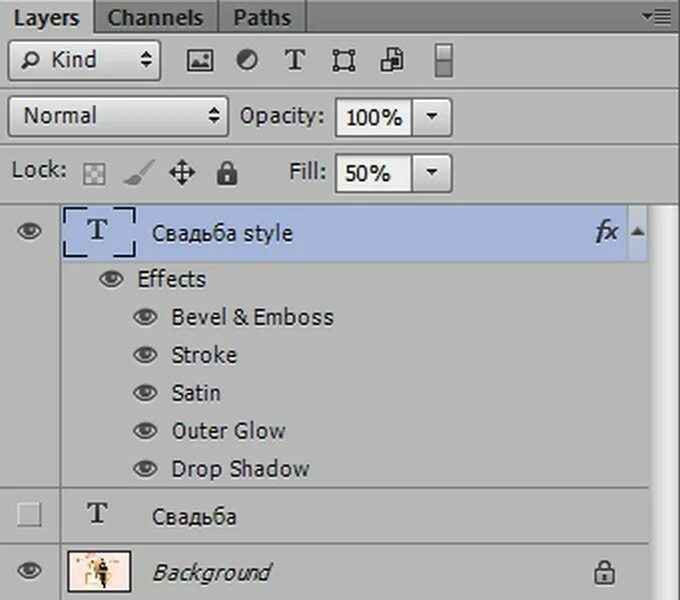Lock image pixels brush icon
The width and height of the screenshot is (680, 600).
137,174
